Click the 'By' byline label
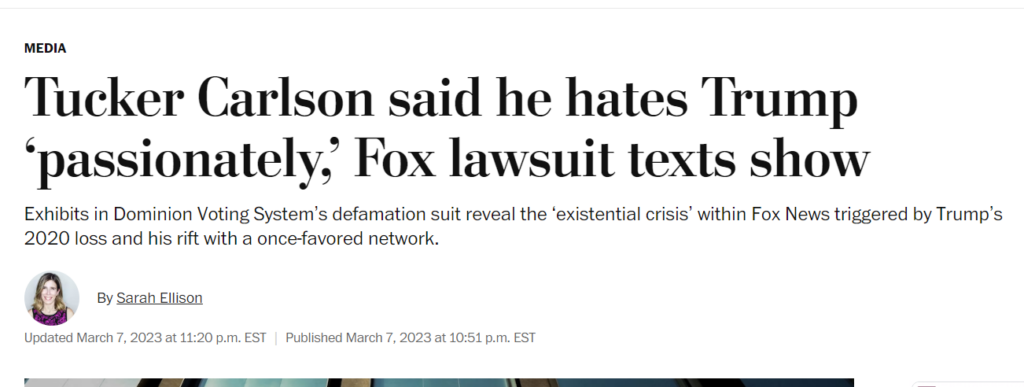Viewport: 1024px width, 387px height. pos(104,298)
